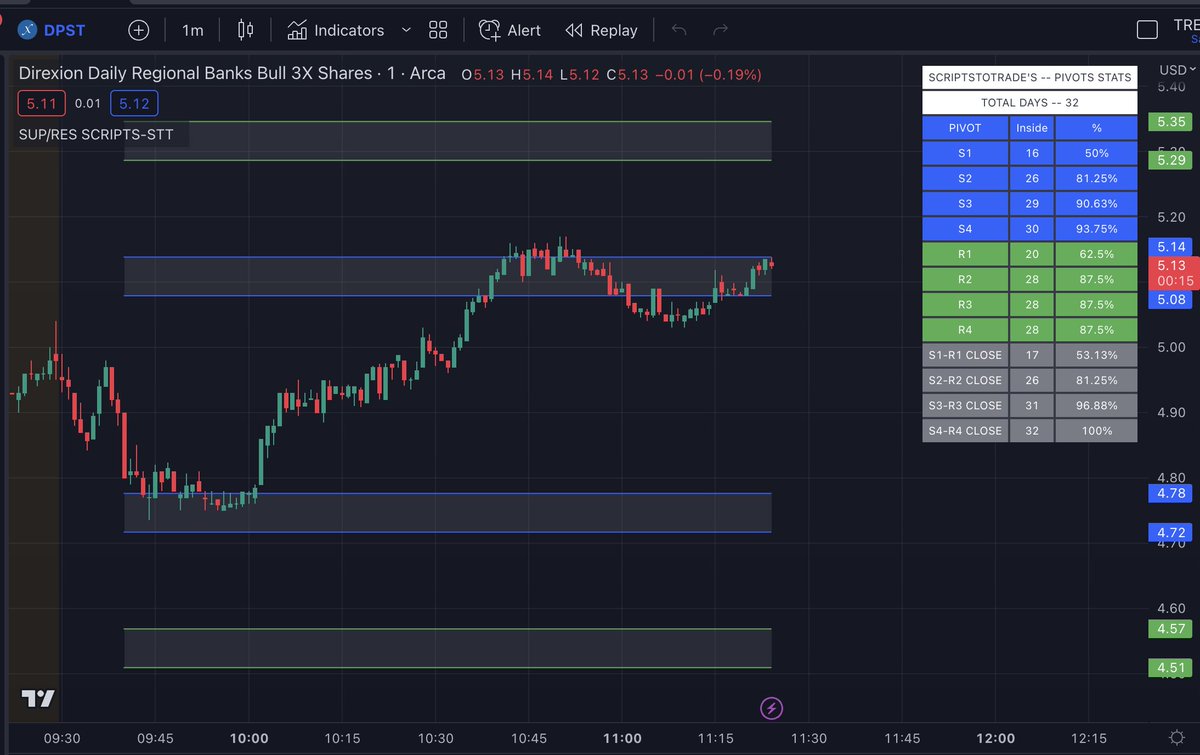Screen dimensions: 1200x755
Task: Click the 11:00 time axis label
Action: pos(623,738)
